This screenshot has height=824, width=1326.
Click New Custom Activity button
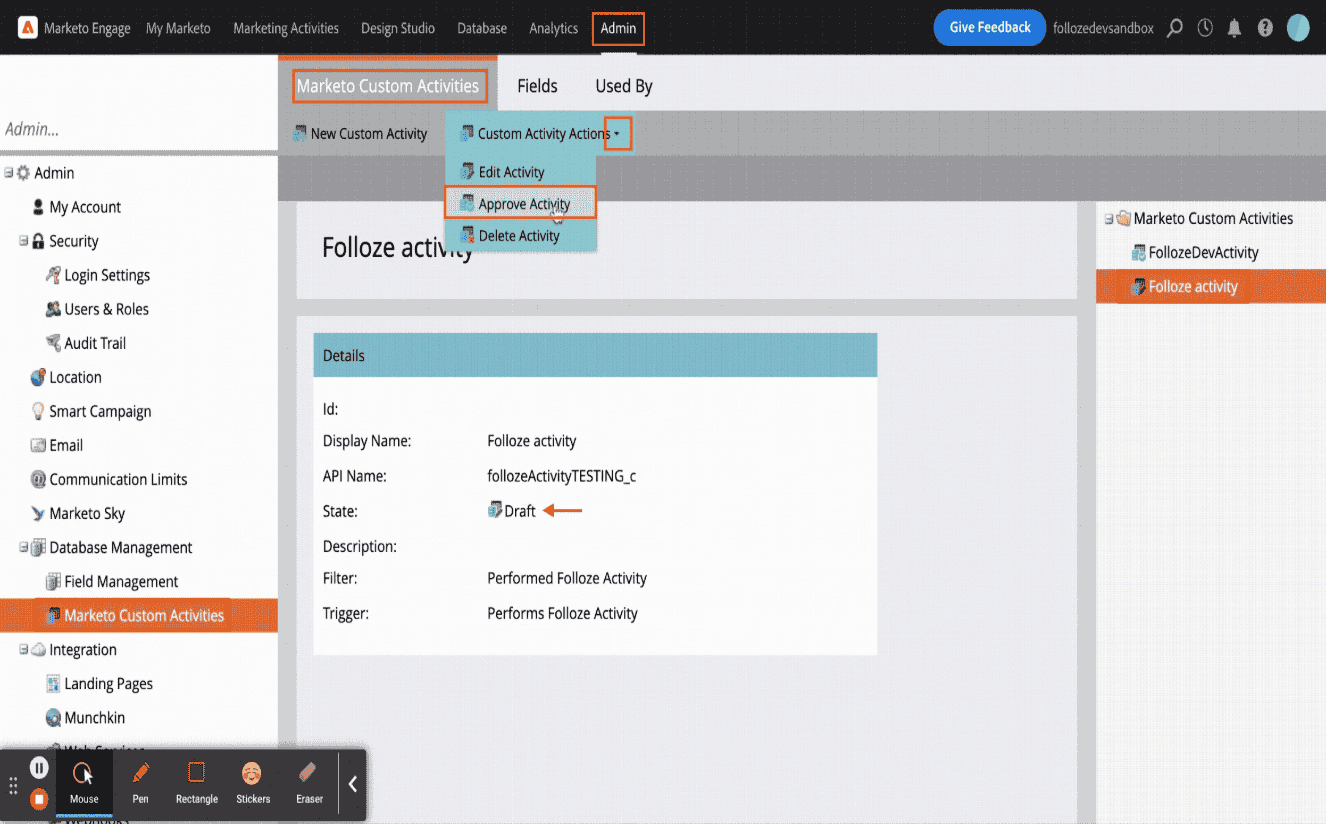(360, 134)
